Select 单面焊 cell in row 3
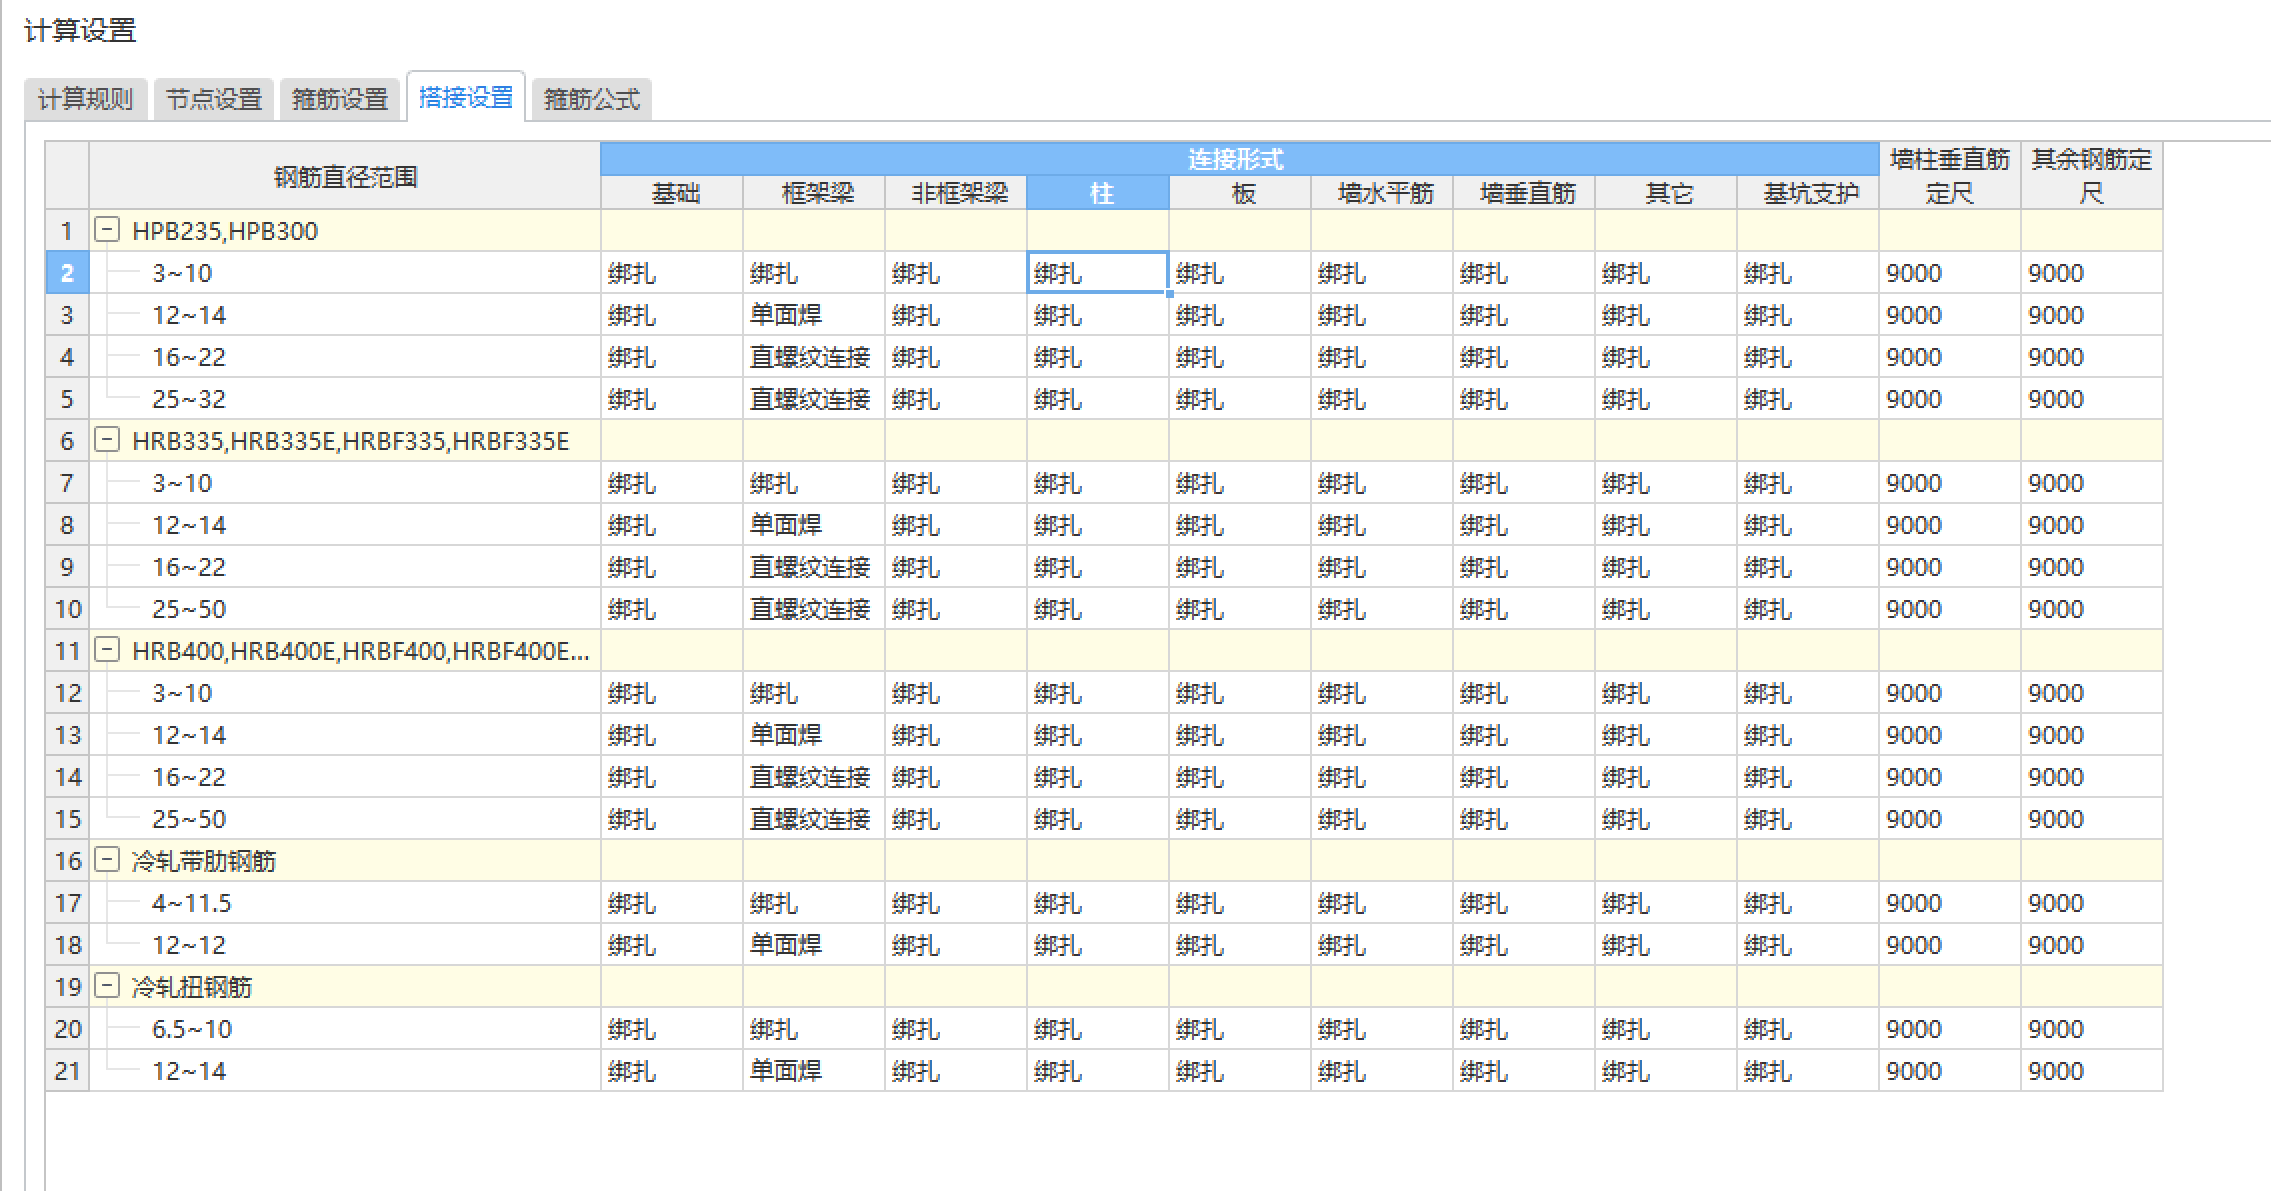Screen dimensions: 2271x1191 [x=812, y=315]
